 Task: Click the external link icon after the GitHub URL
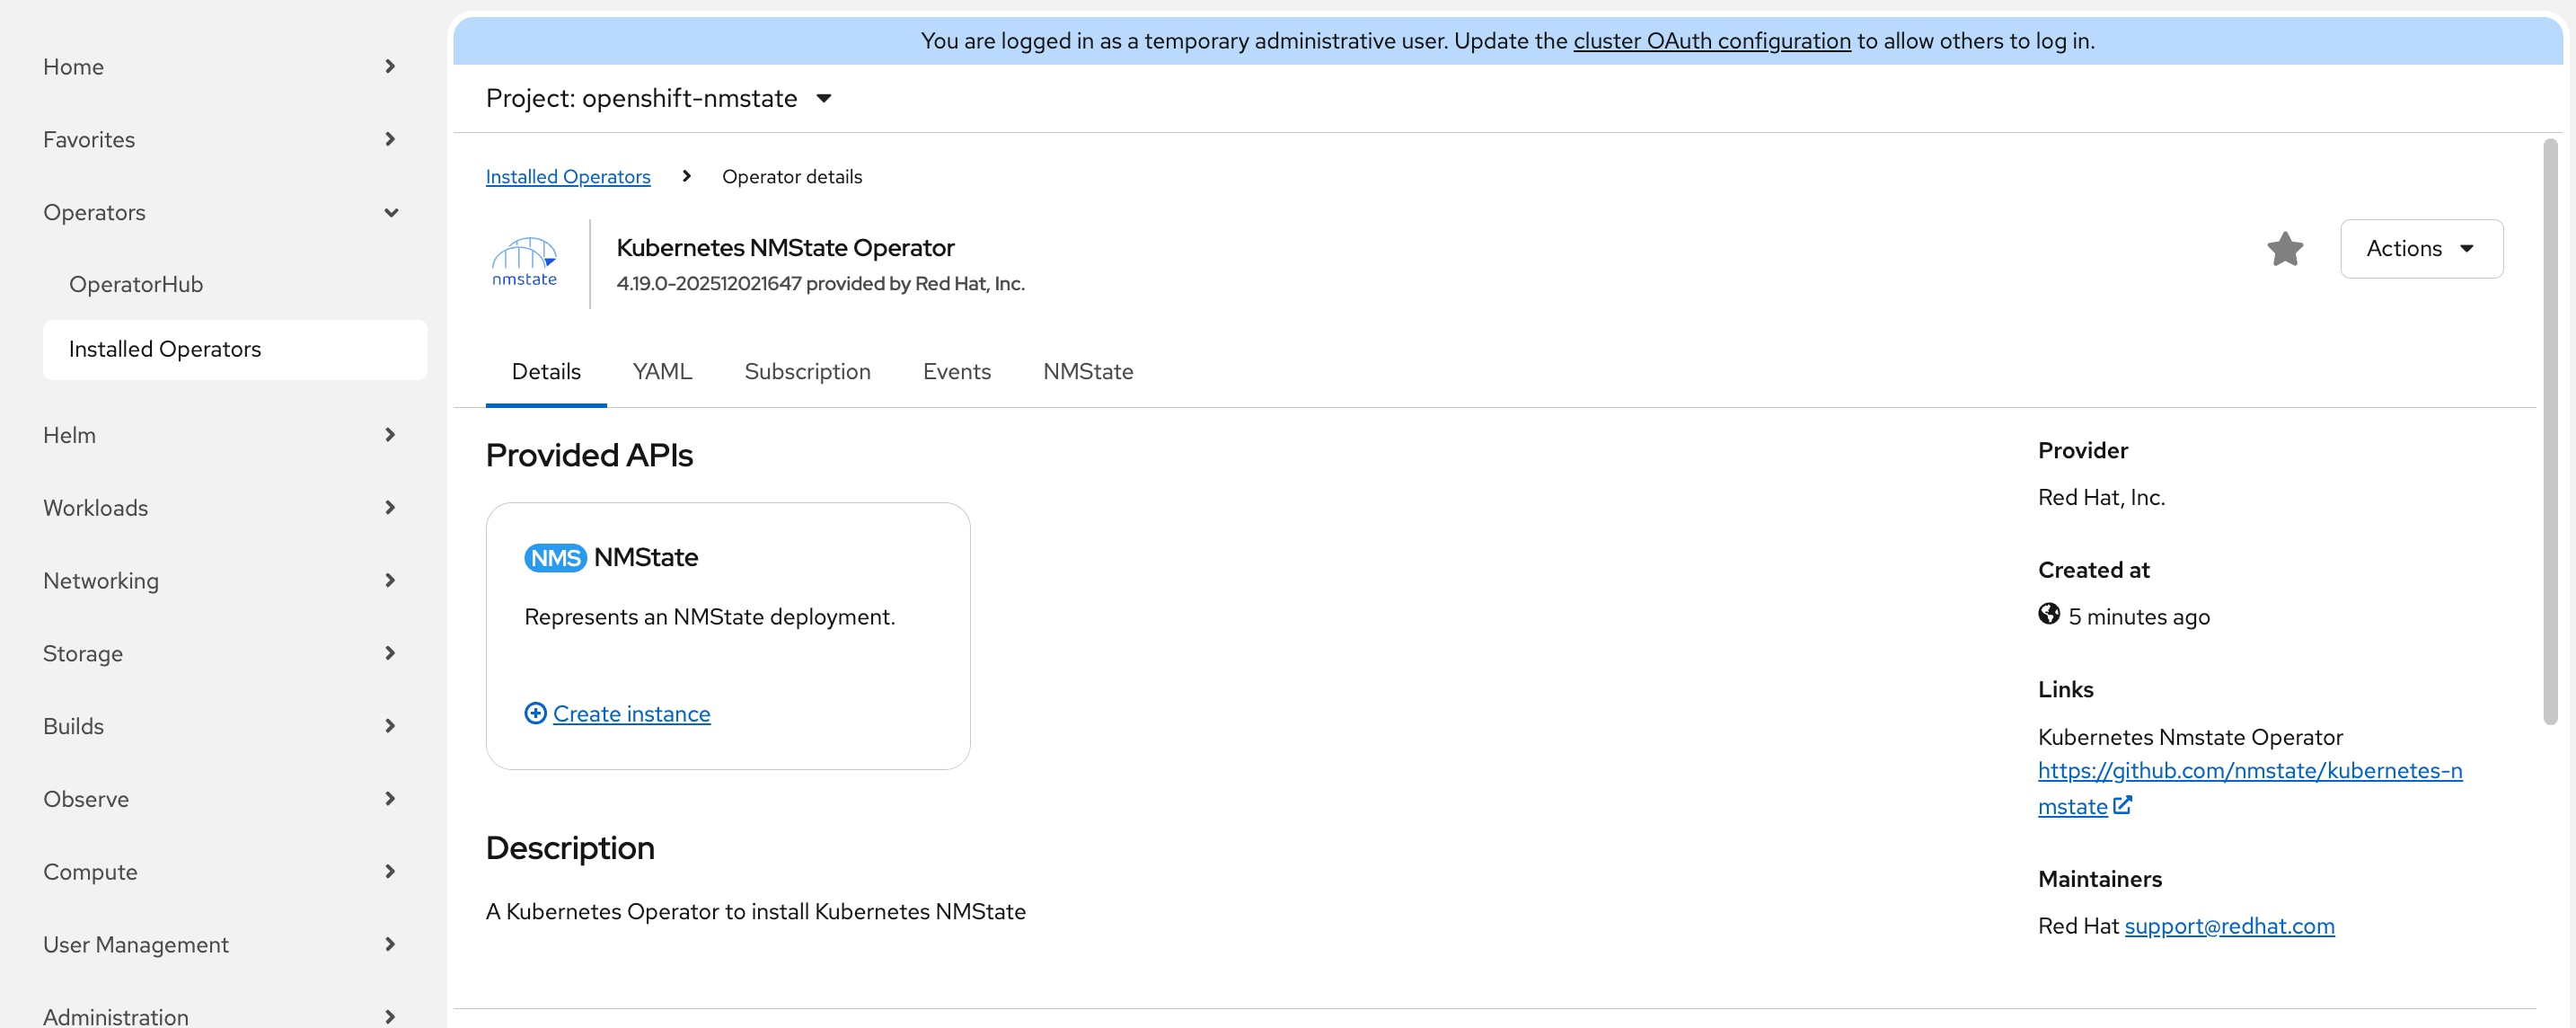click(2122, 805)
